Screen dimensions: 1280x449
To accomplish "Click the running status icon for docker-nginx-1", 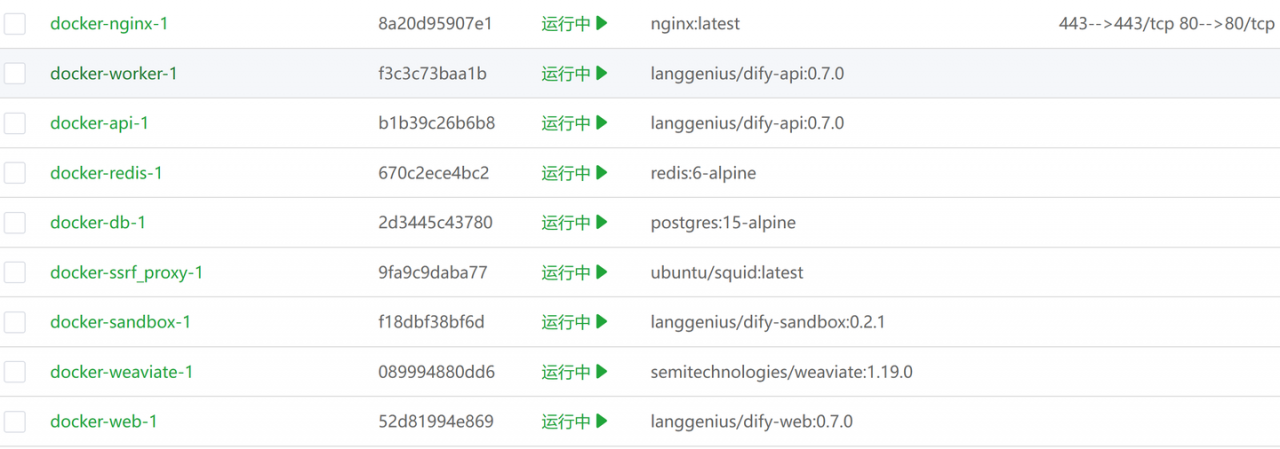I will point(602,23).
